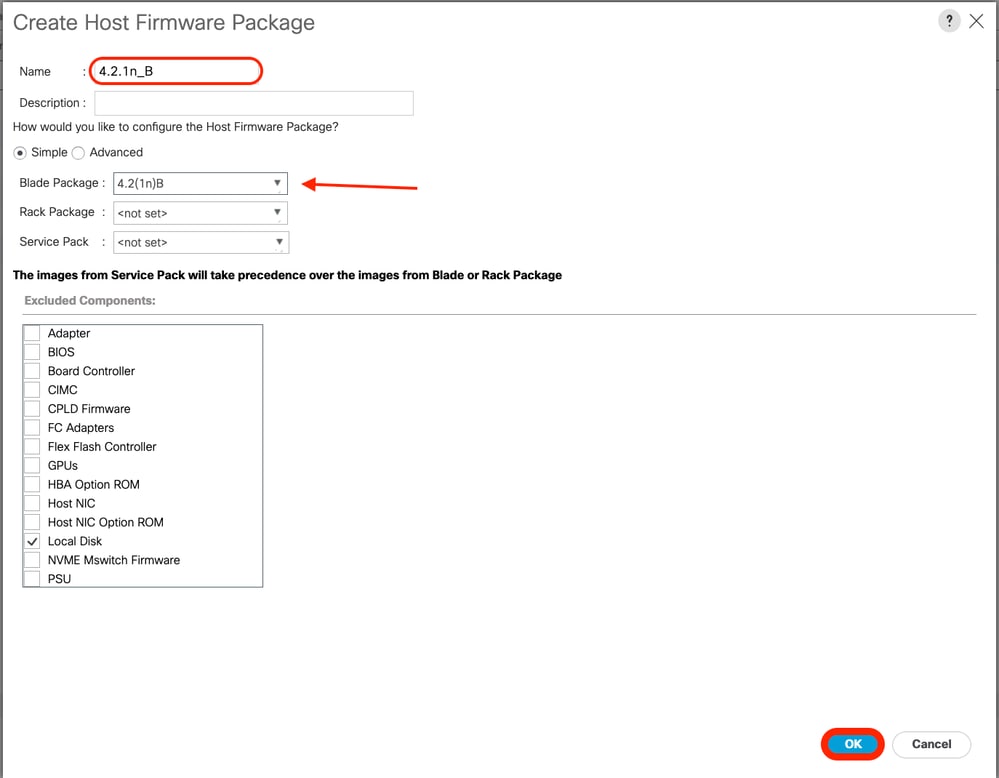This screenshot has height=778, width=999.
Task: Check the NVME Mswitch Firmware checkbox
Action: (32, 560)
